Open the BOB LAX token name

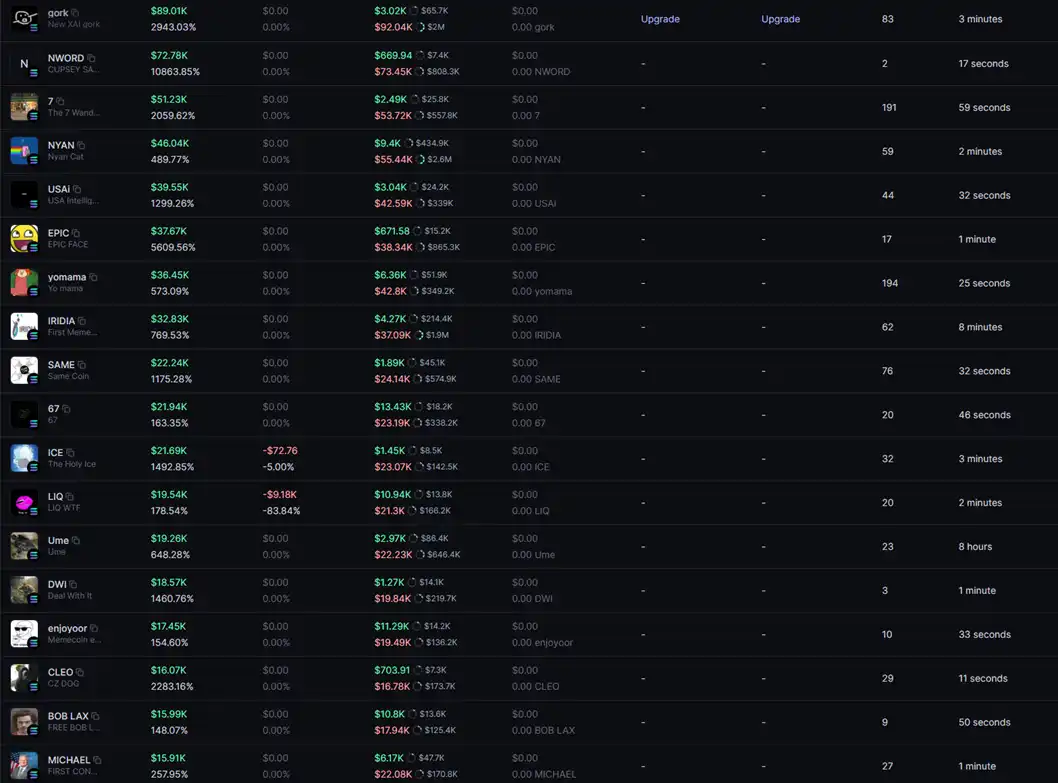pos(68,716)
